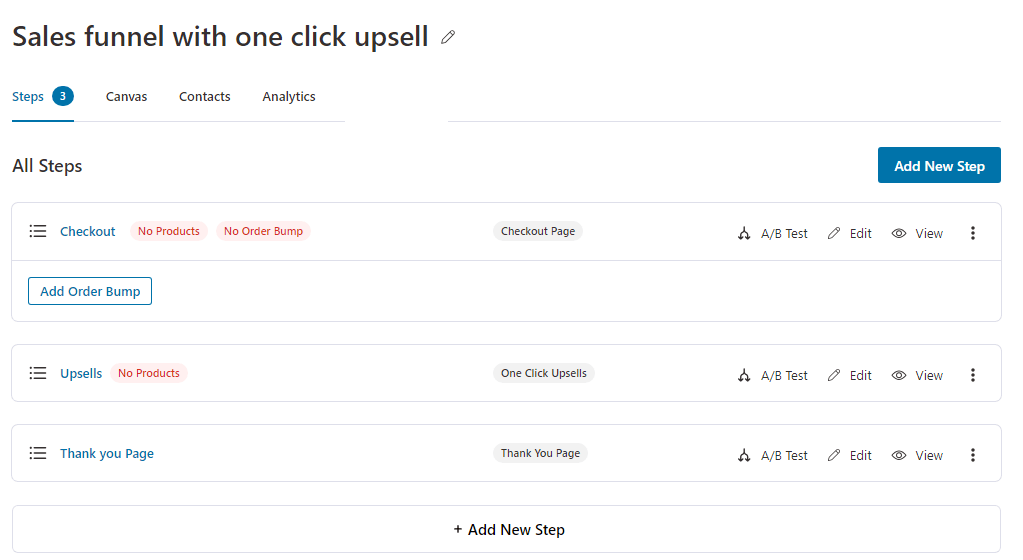View the Upsells step with eye icon
Viewport: 1023px width, 560px height.
click(x=917, y=375)
